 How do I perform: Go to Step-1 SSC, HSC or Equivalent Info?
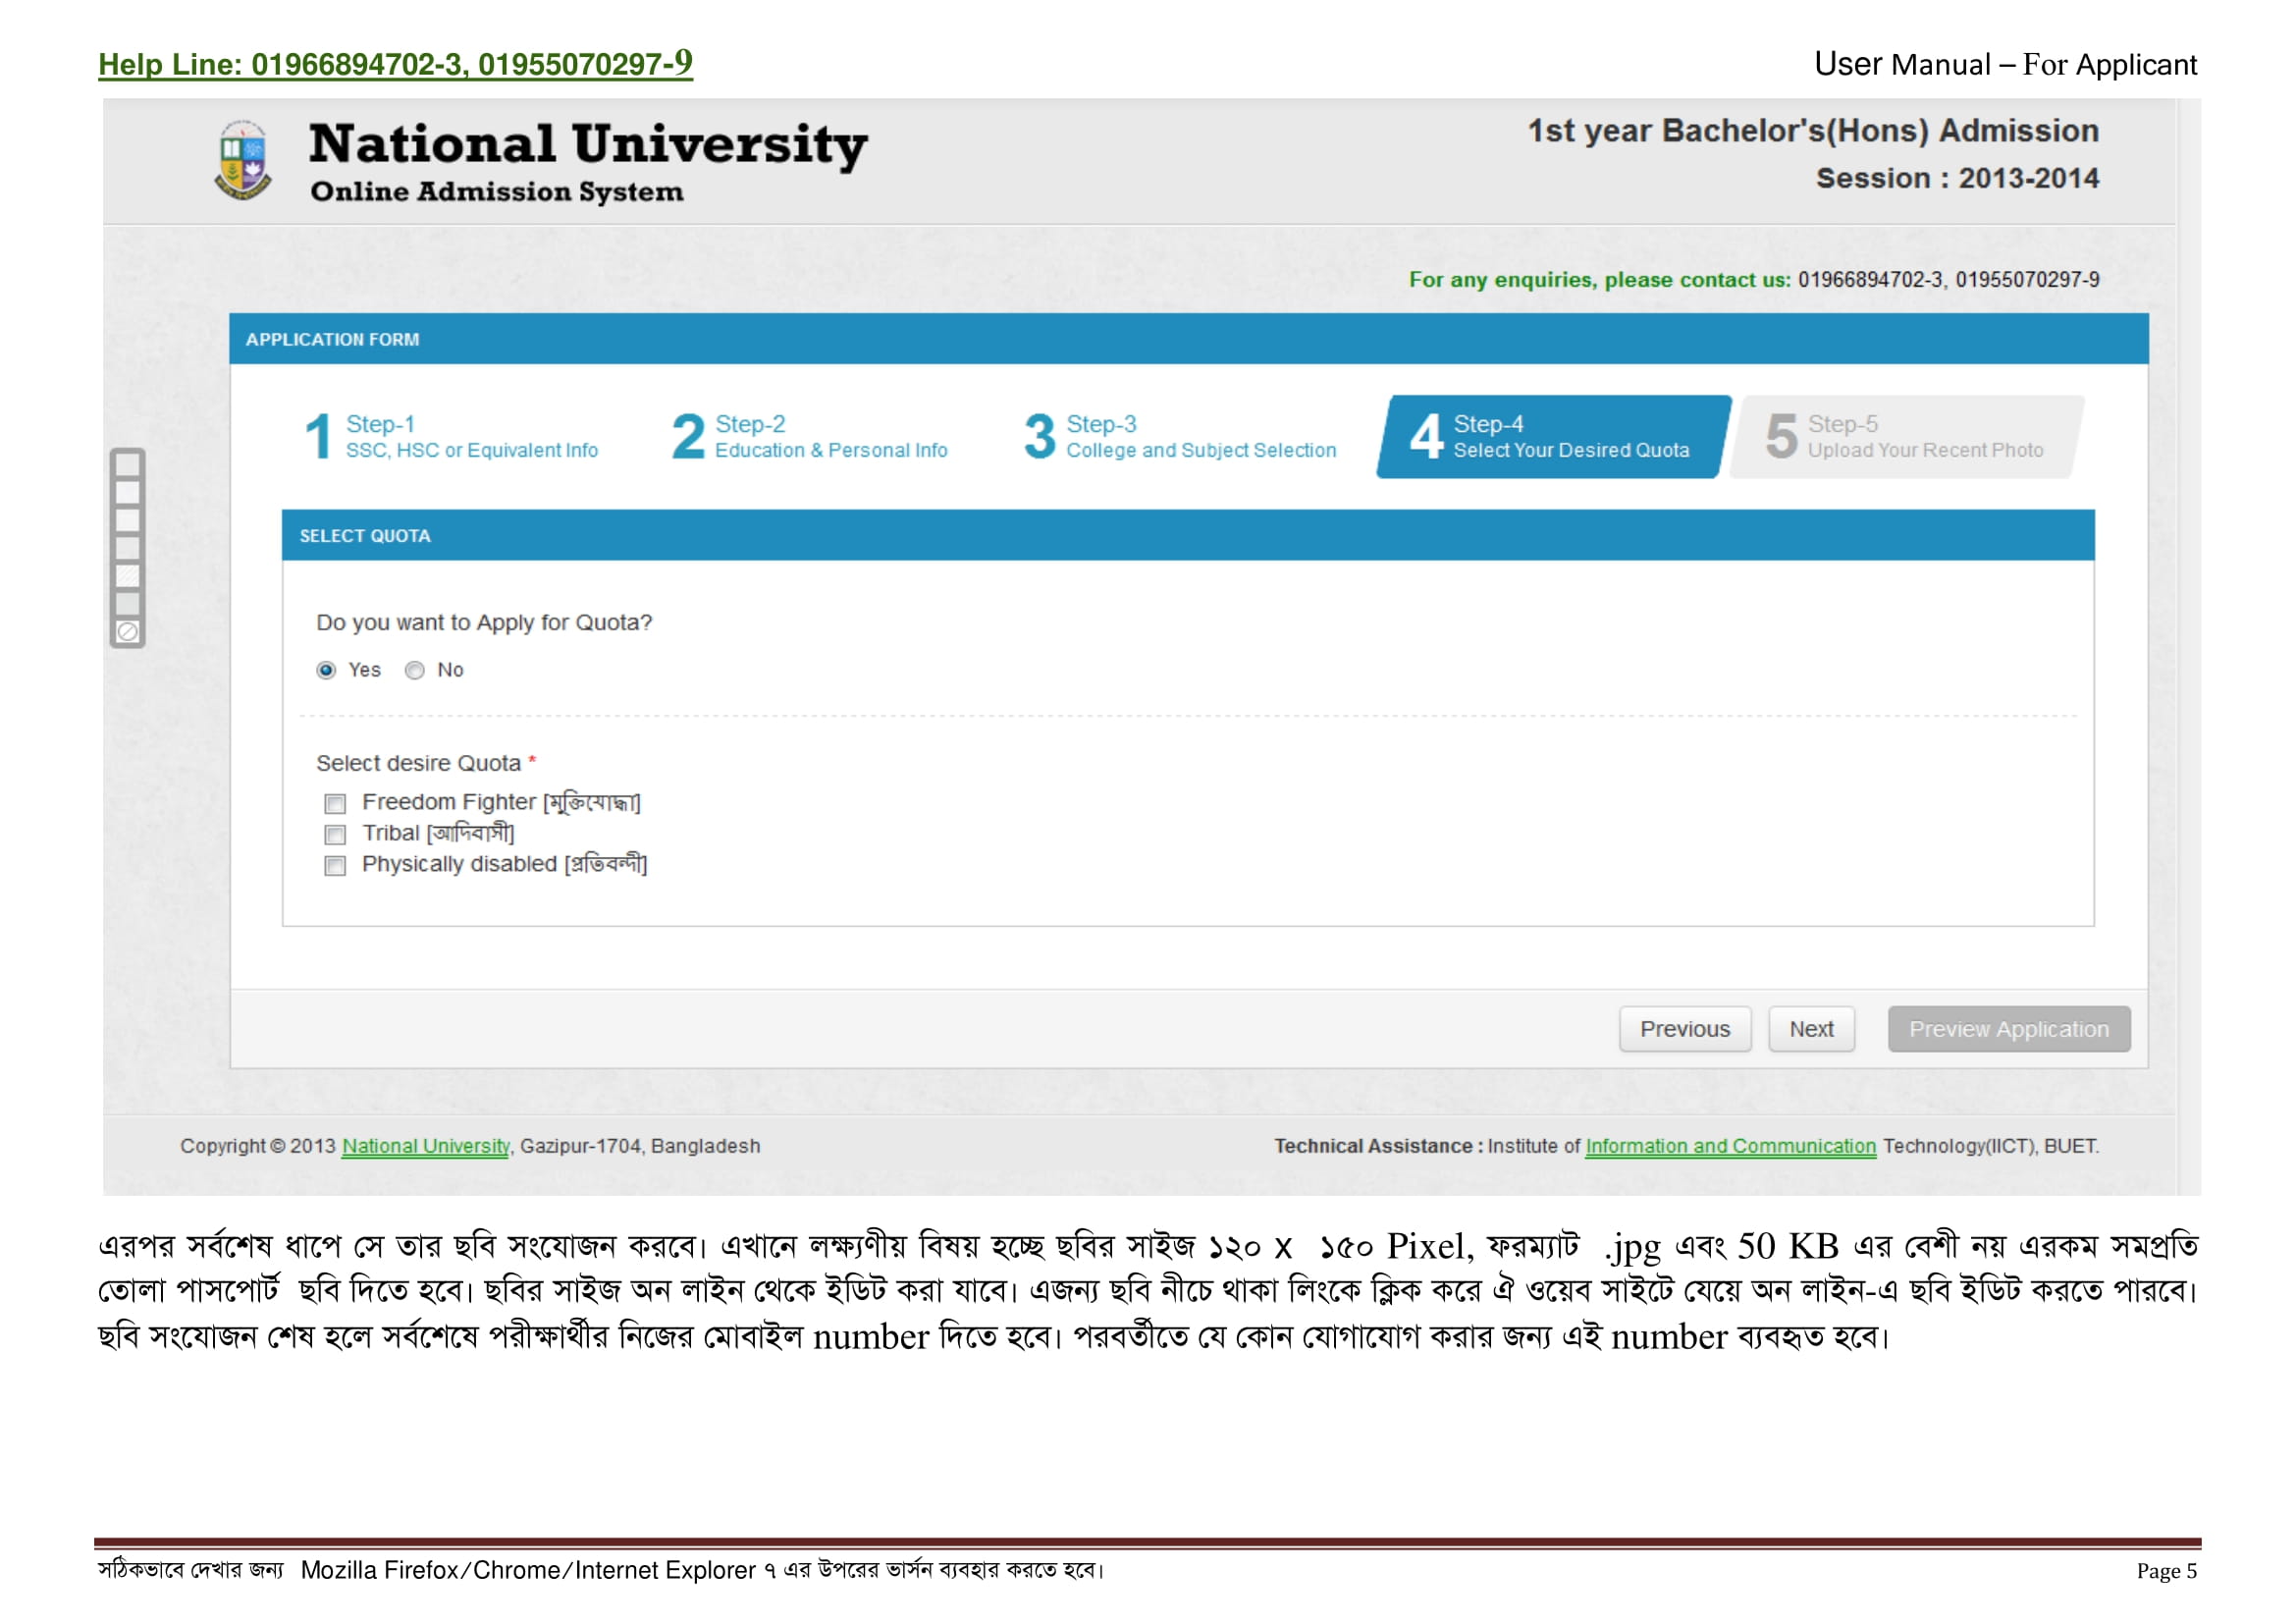click(452, 437)
